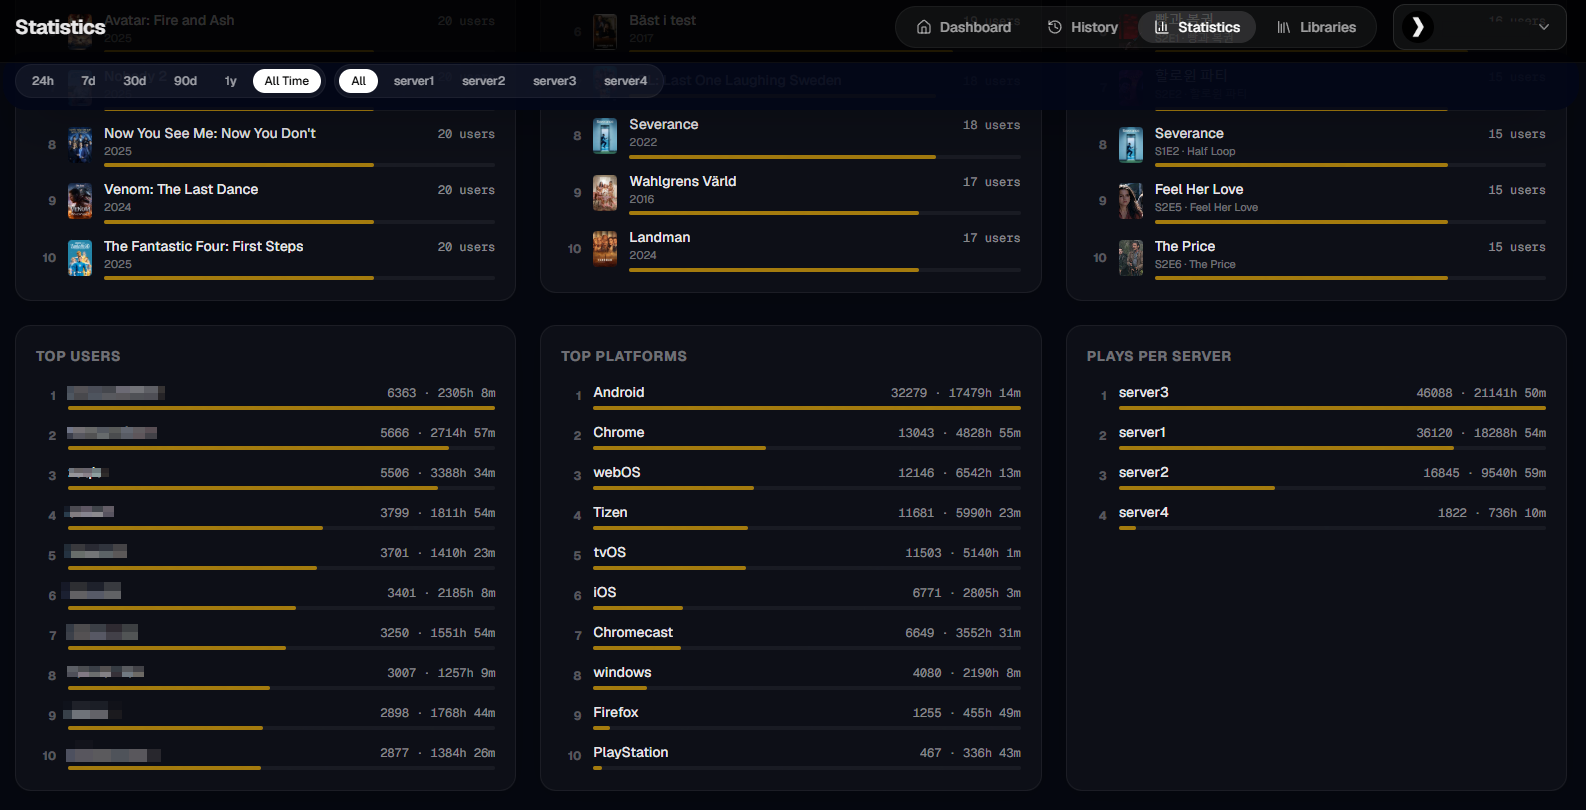Filter statistics by server2 pill
This screenshot has height=810, width=1586.
click(484, 81)
